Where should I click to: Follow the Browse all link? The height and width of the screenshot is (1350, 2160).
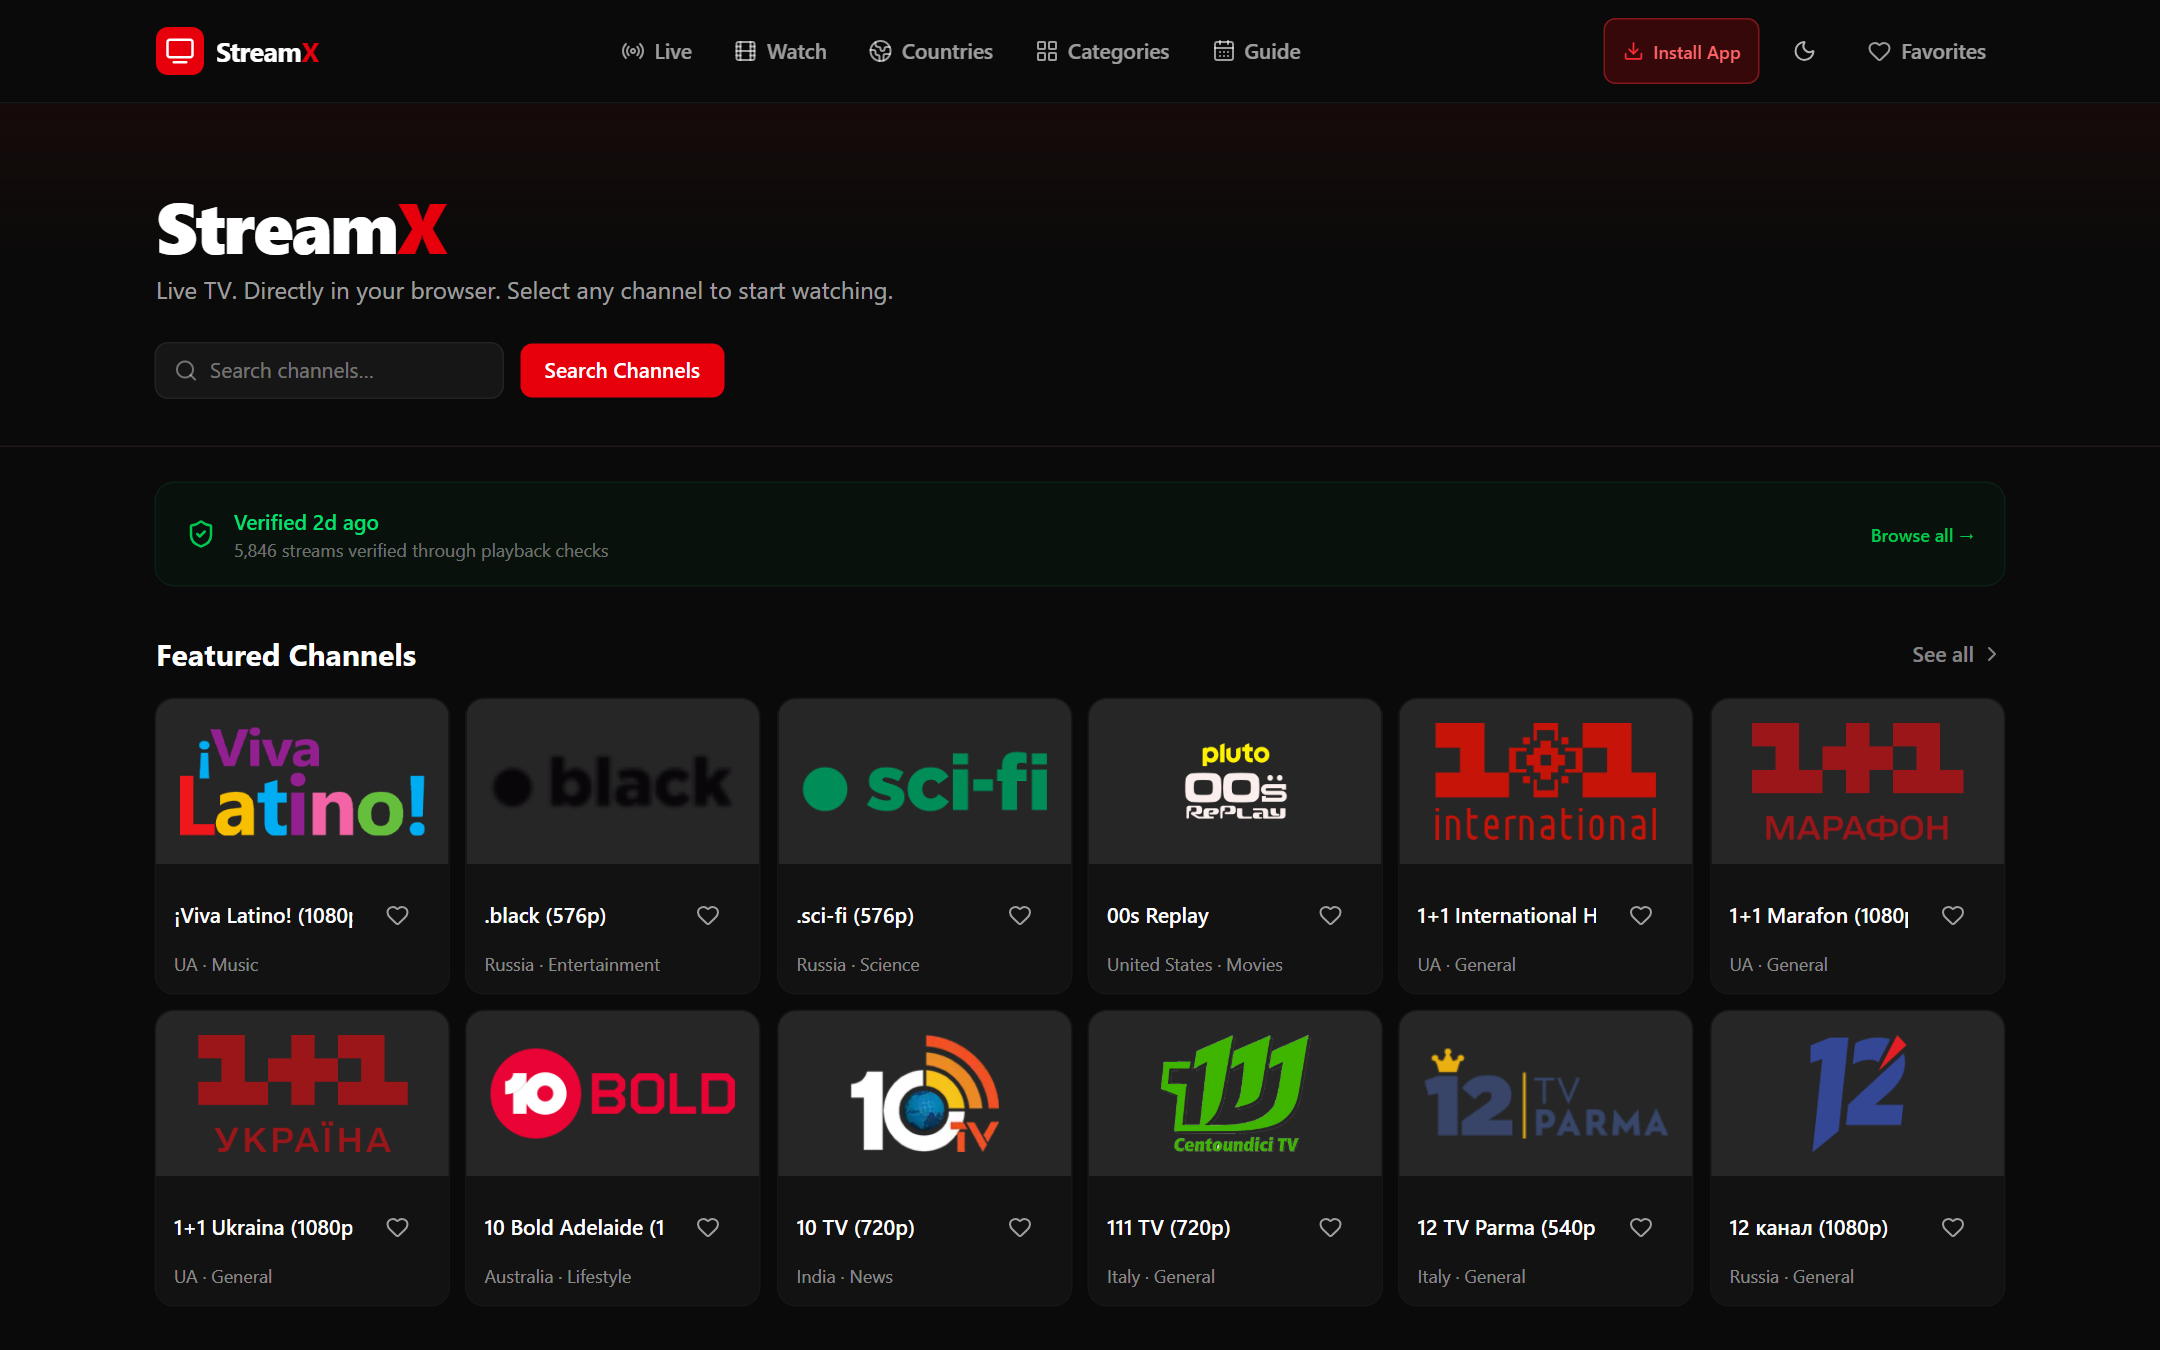pyautogui.click(x=1922, y=535)
